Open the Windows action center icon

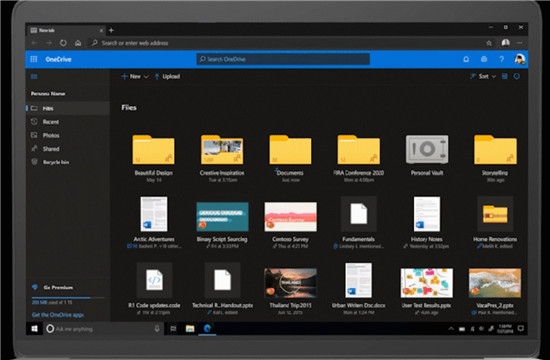[521, 328]
